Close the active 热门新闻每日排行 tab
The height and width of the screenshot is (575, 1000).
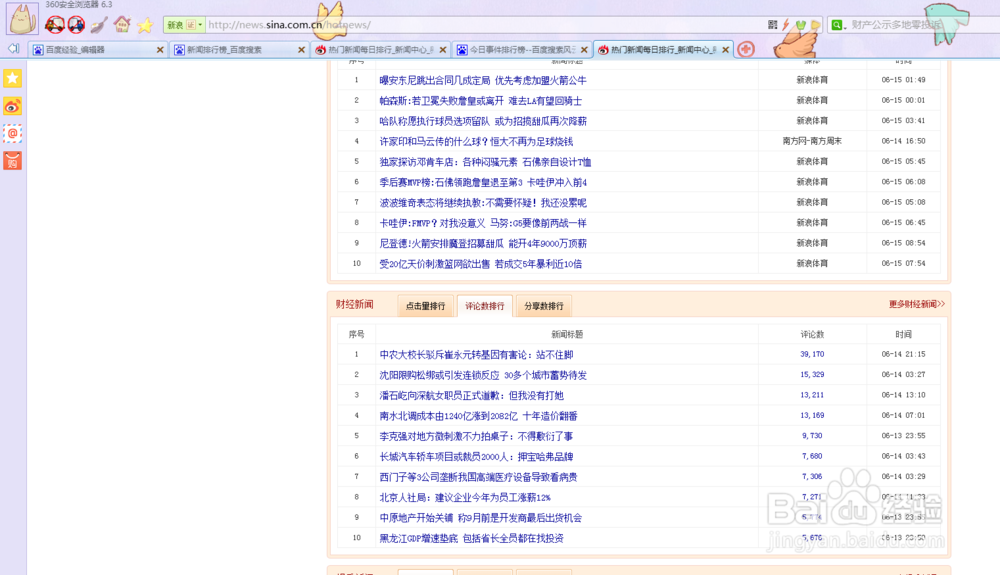point(726,50)
